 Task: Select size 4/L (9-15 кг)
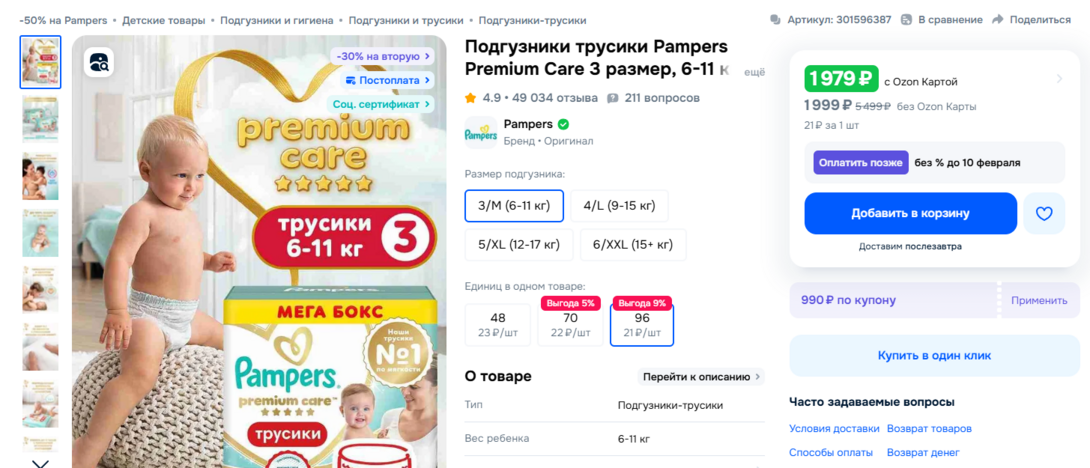619,206
